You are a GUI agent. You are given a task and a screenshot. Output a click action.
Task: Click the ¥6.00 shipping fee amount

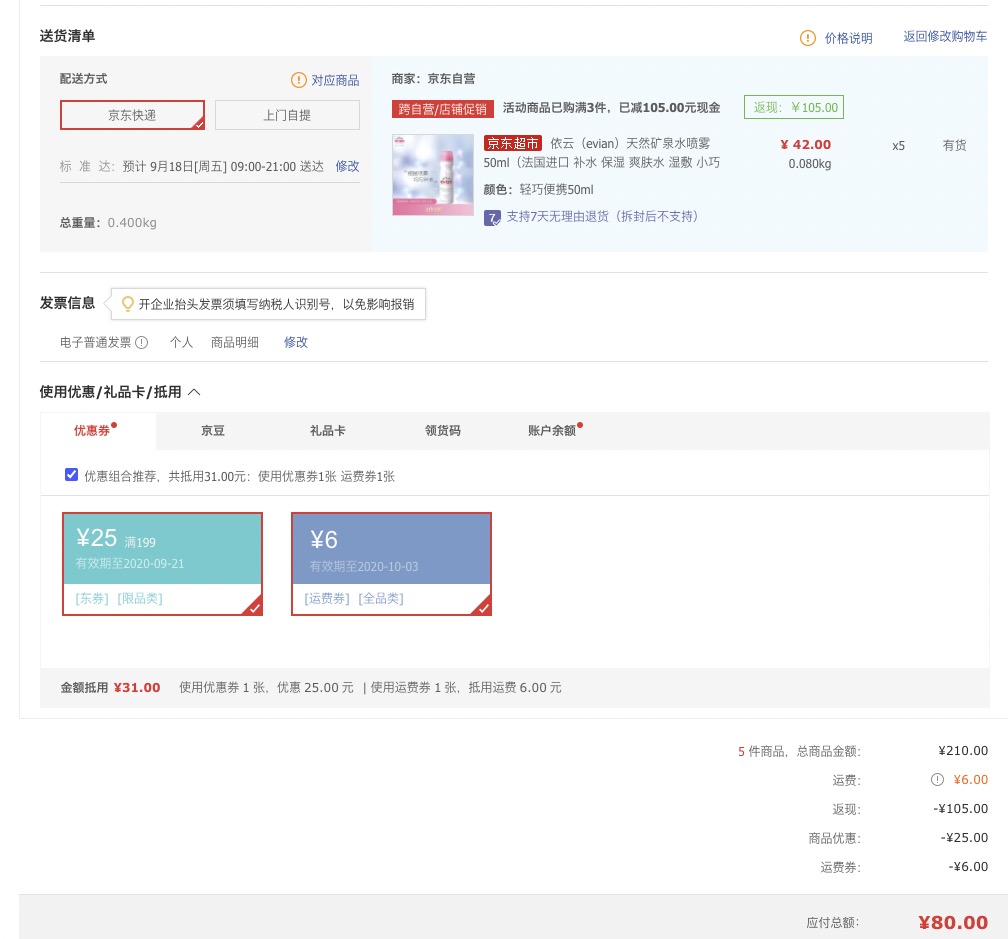971,780
